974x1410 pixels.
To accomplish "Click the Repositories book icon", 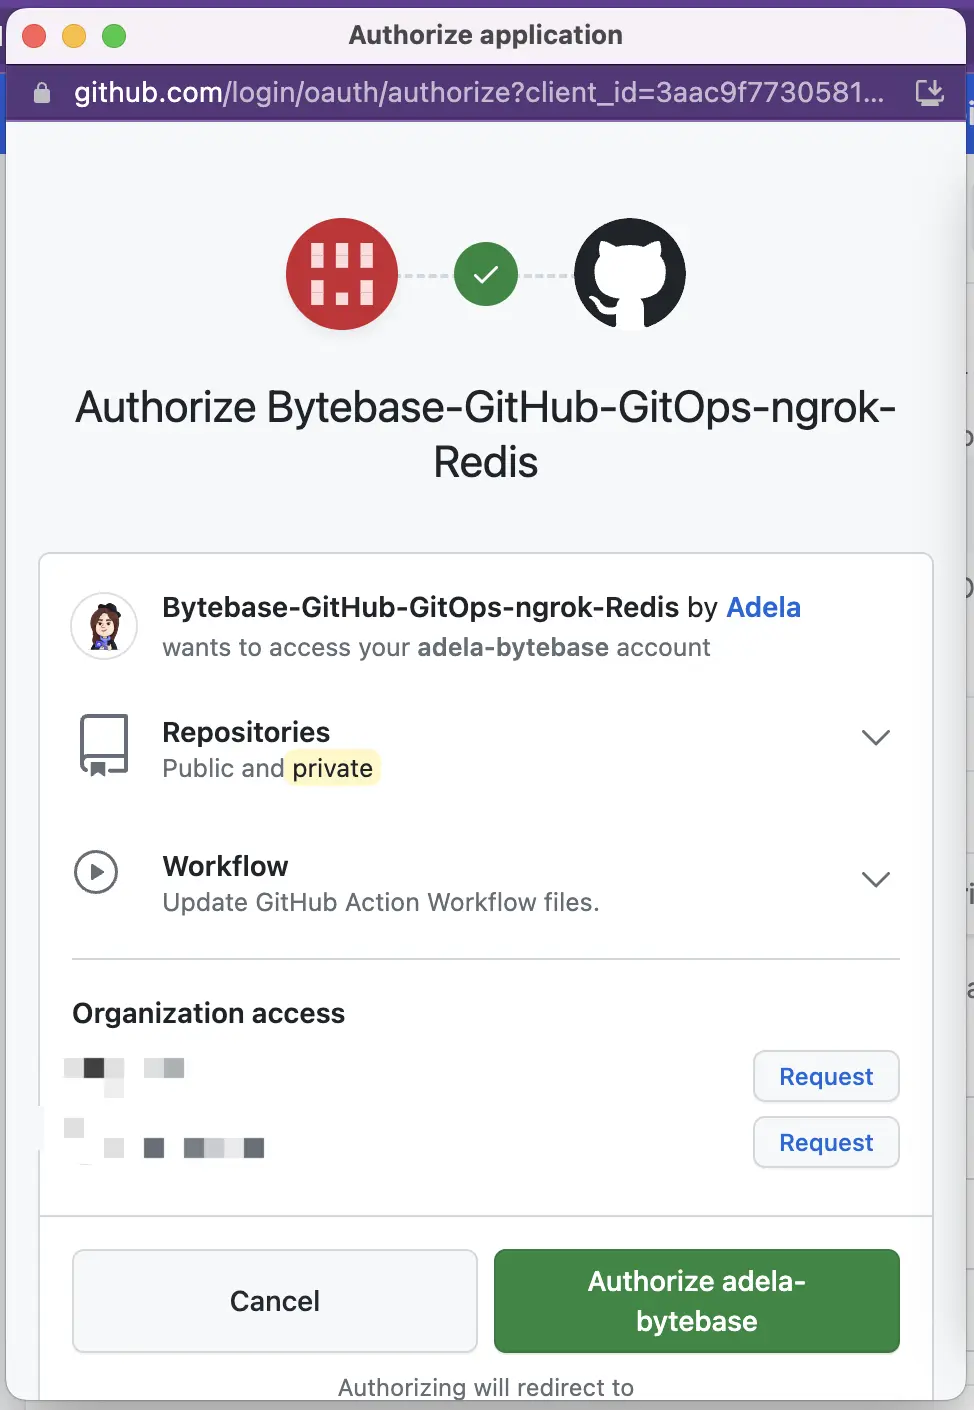I will [x=103, y=744].
